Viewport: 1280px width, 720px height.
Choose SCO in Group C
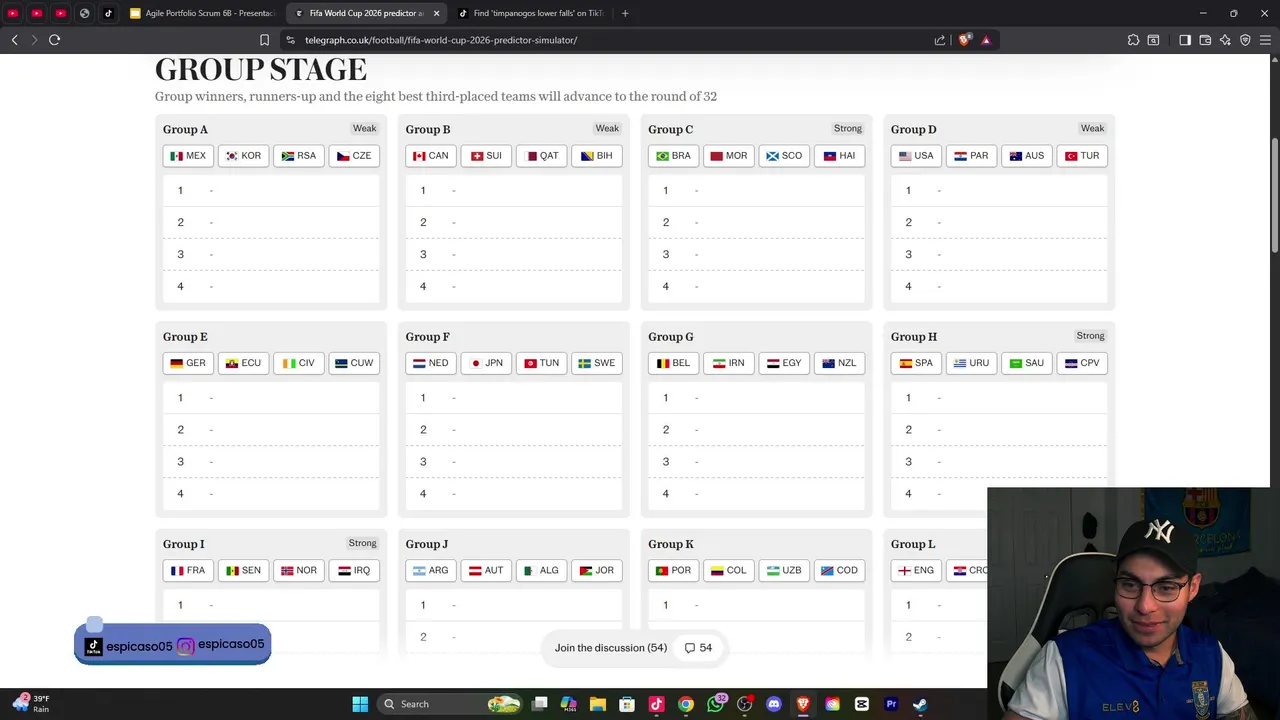coord(784,156)
